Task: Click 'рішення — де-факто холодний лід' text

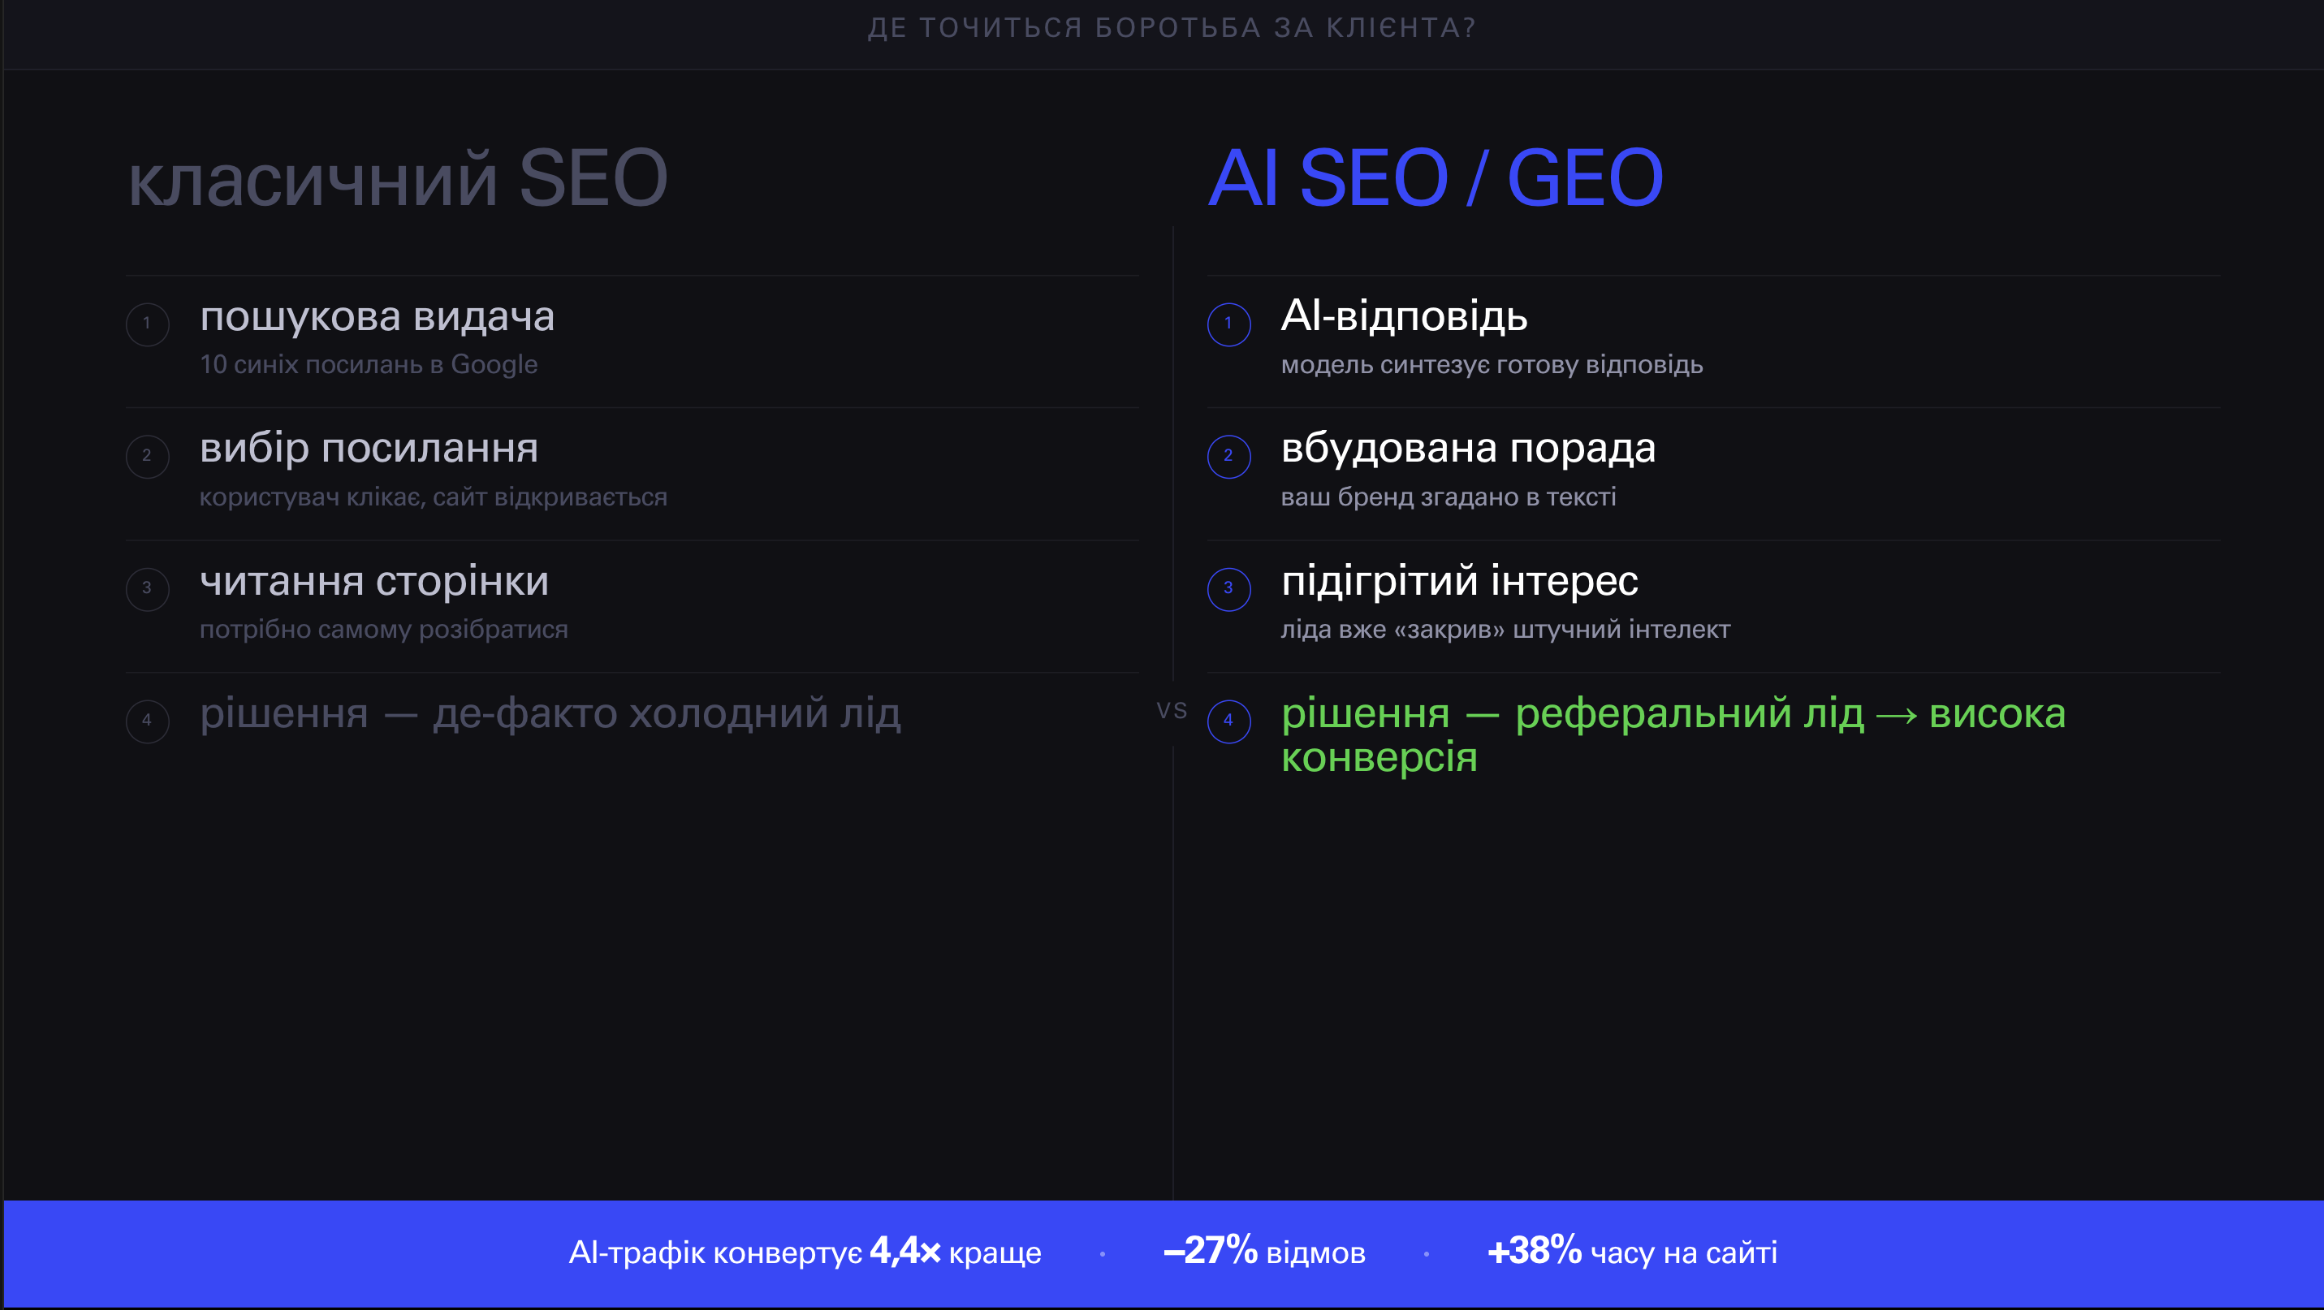Action: click(550, 713)
